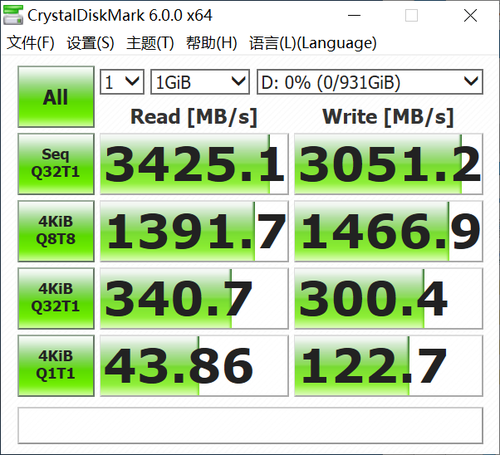This screenshot has width=500, height=455.
Task: Click the empty comment field at the bottom
Action: [250, 425]
